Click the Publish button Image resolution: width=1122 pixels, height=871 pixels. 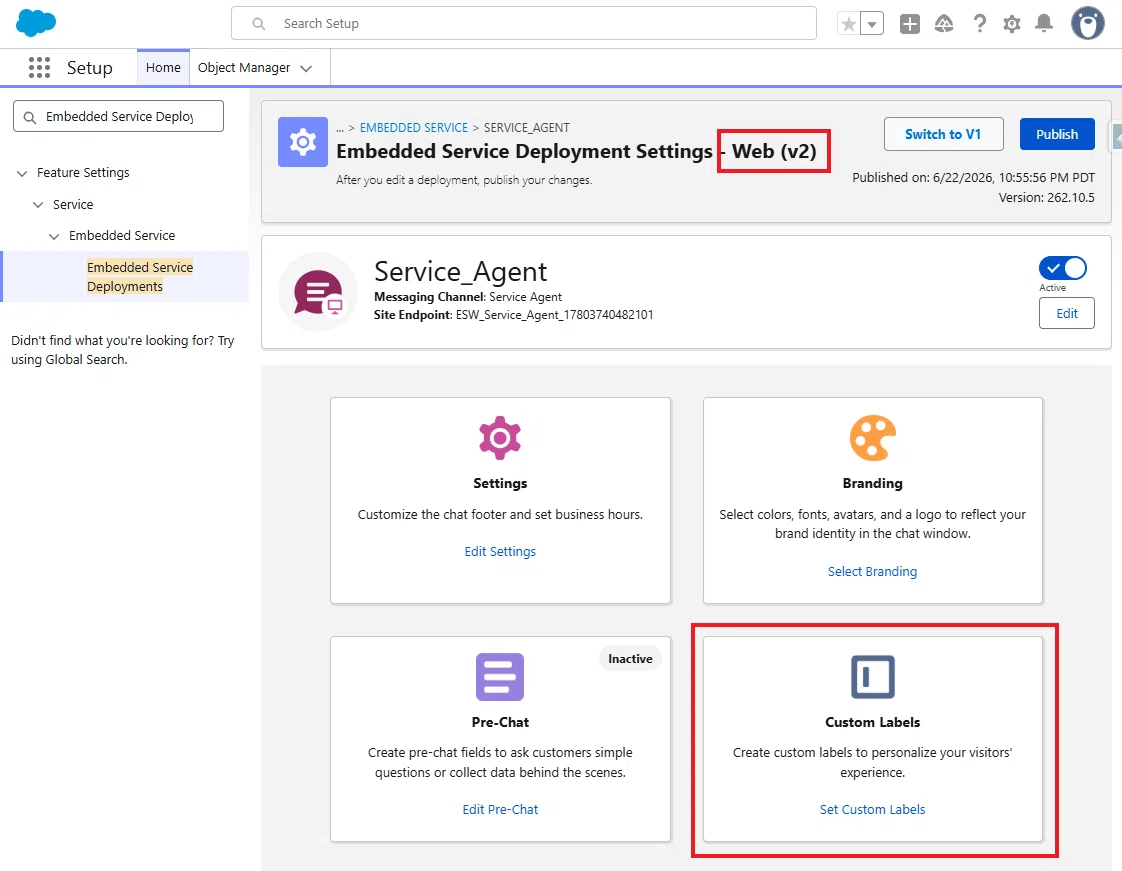click(x=1057, y=134)
